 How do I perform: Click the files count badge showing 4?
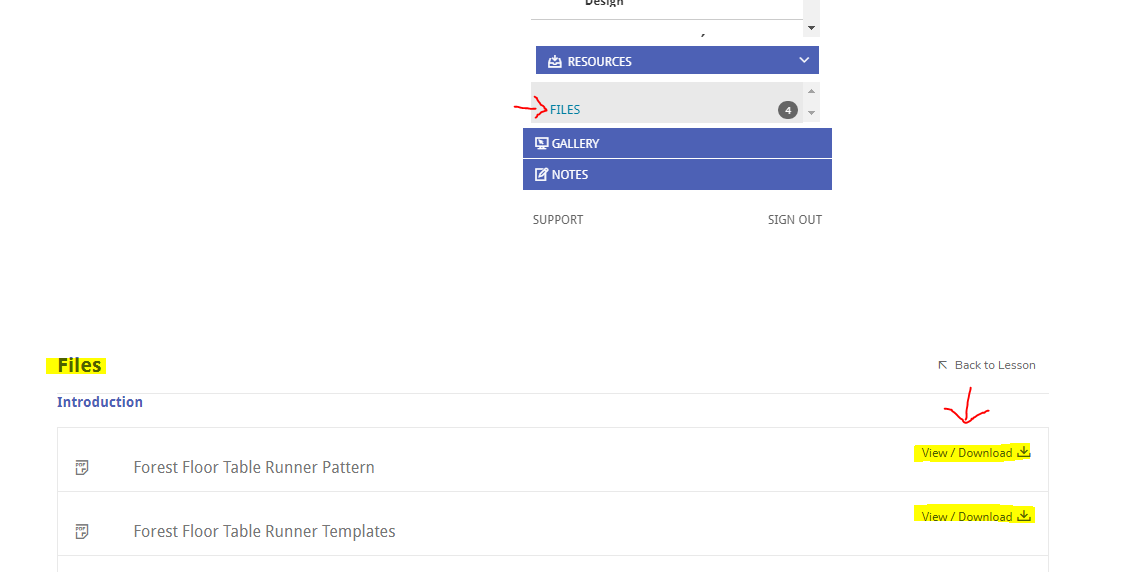click(x=788, y=110)
